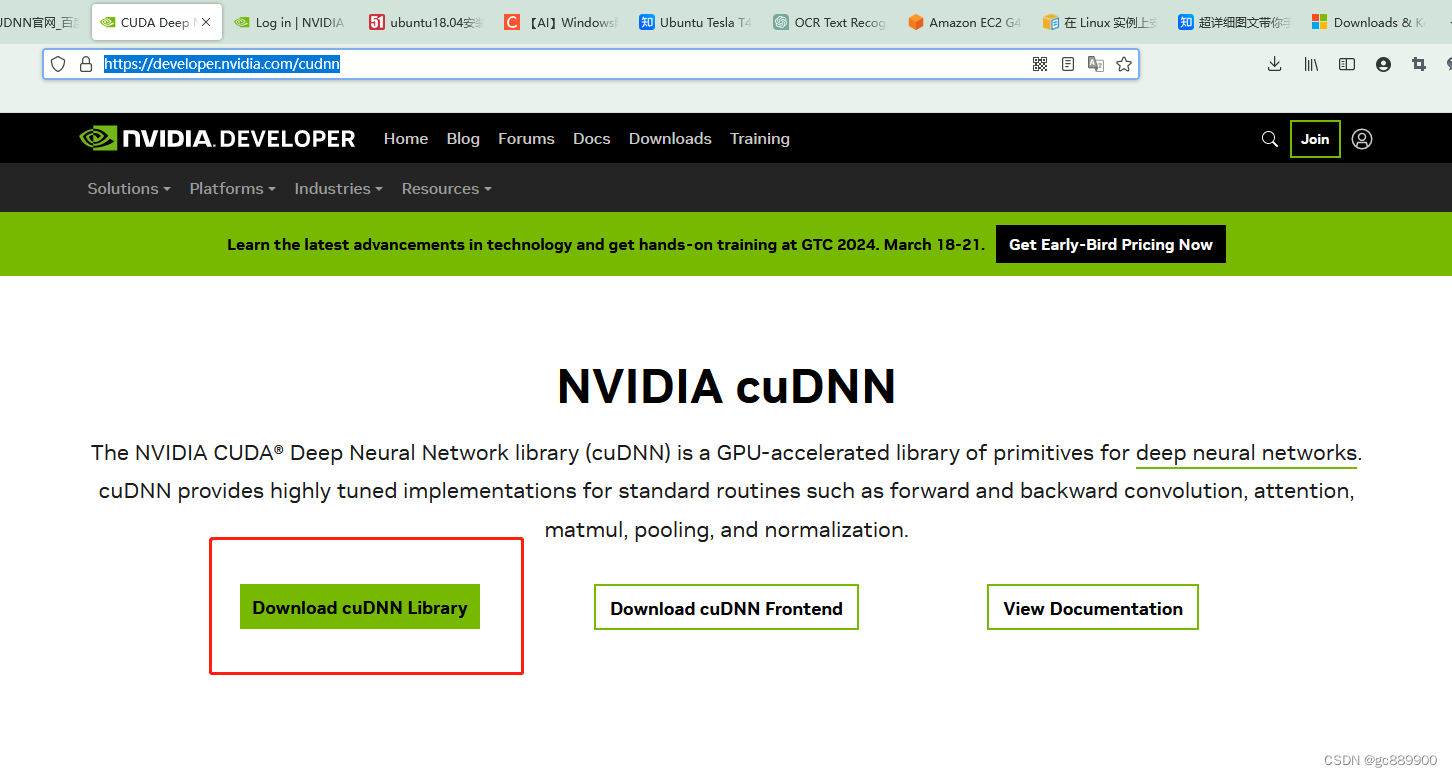Click the browser account avatar icon
Viewport: 1452px width, 777px height.
[1383, 64]
